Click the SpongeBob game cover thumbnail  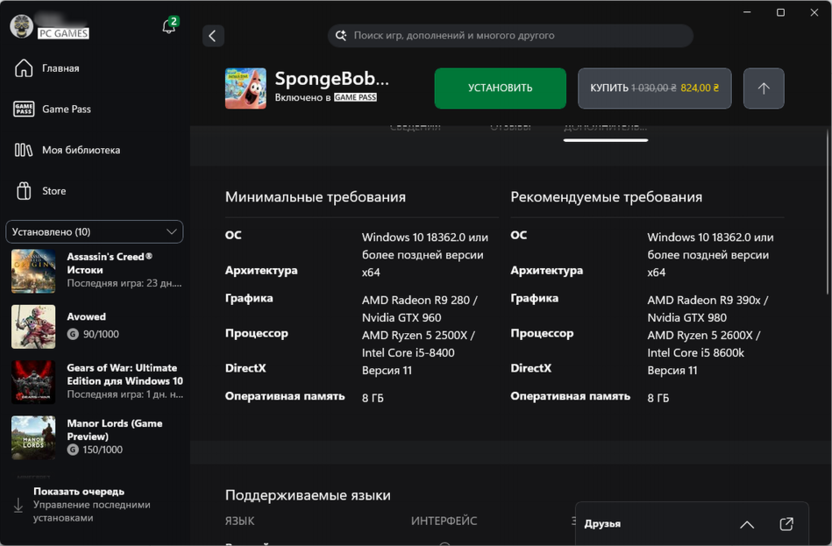[x=245, y=88]
